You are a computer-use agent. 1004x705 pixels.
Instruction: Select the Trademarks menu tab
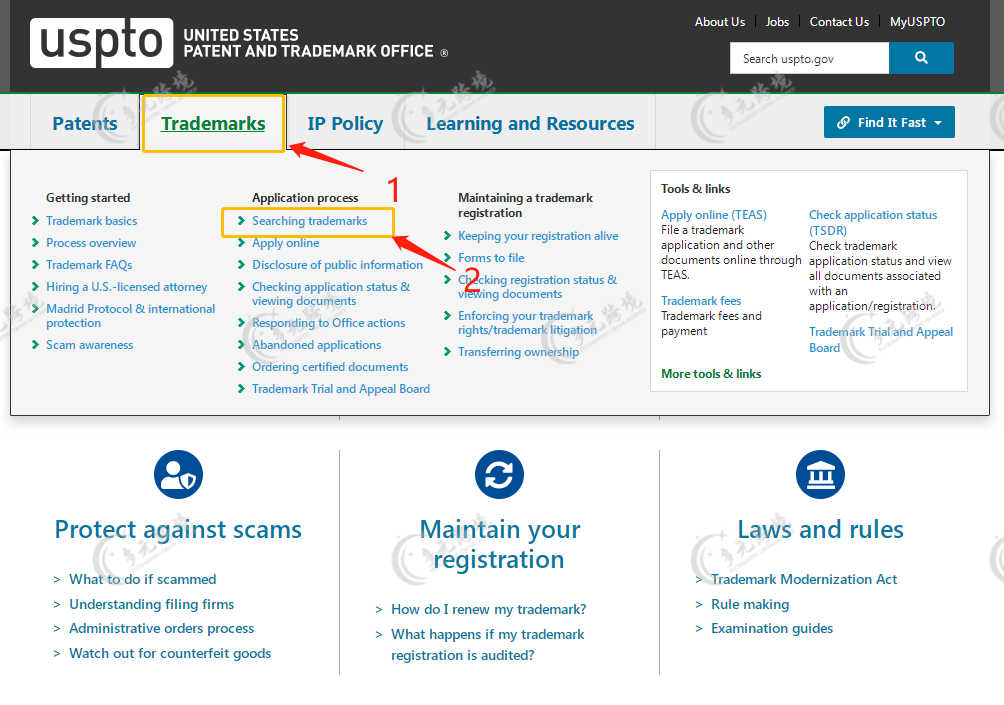[213, 123]
